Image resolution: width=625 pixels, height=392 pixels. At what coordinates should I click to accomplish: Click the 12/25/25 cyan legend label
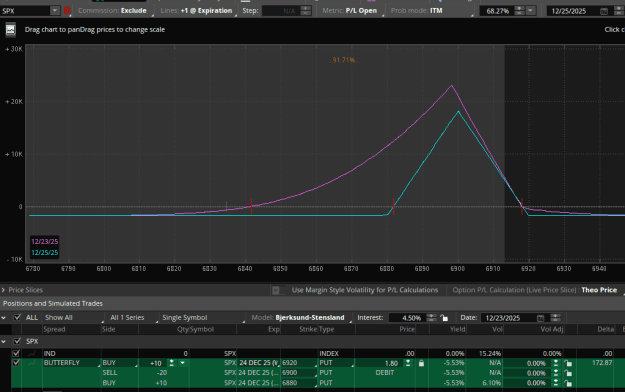[x=45, y=253]
